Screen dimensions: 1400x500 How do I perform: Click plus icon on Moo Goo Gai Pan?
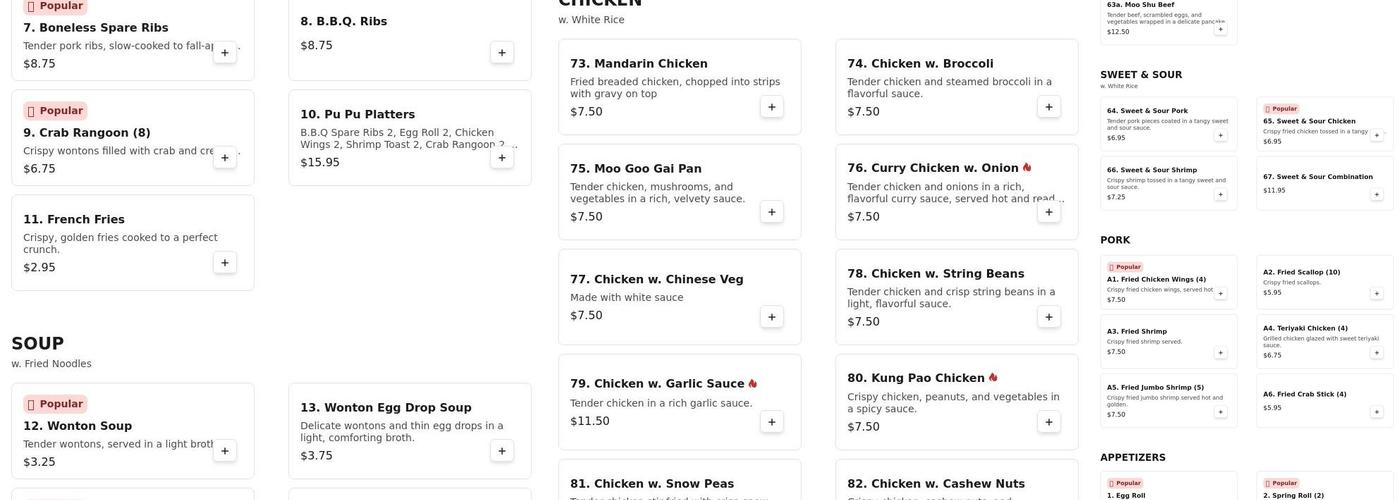(x=772, y=212)
